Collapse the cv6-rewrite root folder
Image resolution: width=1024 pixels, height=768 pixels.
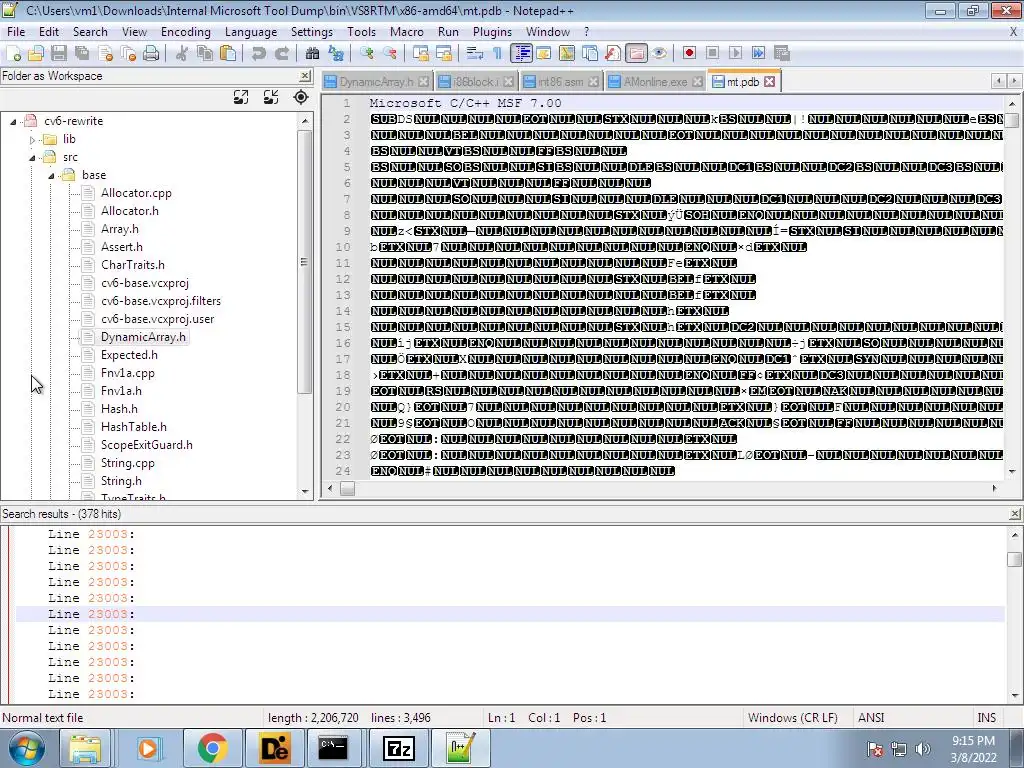13,121
